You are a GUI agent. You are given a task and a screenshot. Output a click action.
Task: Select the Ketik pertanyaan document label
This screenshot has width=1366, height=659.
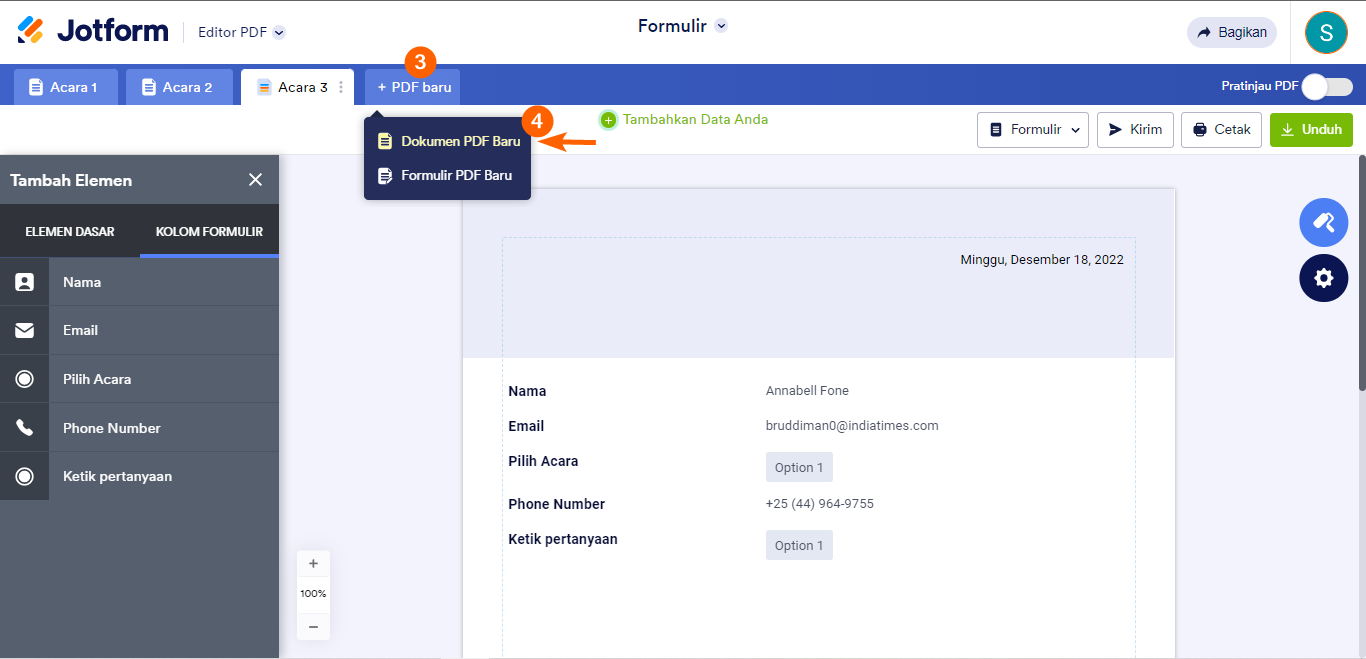point(563,539)
